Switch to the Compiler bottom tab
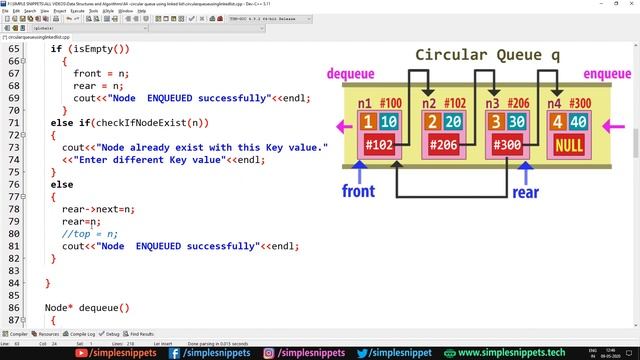The height and width of the screenshot is (360, 640). tap(15, 334)
